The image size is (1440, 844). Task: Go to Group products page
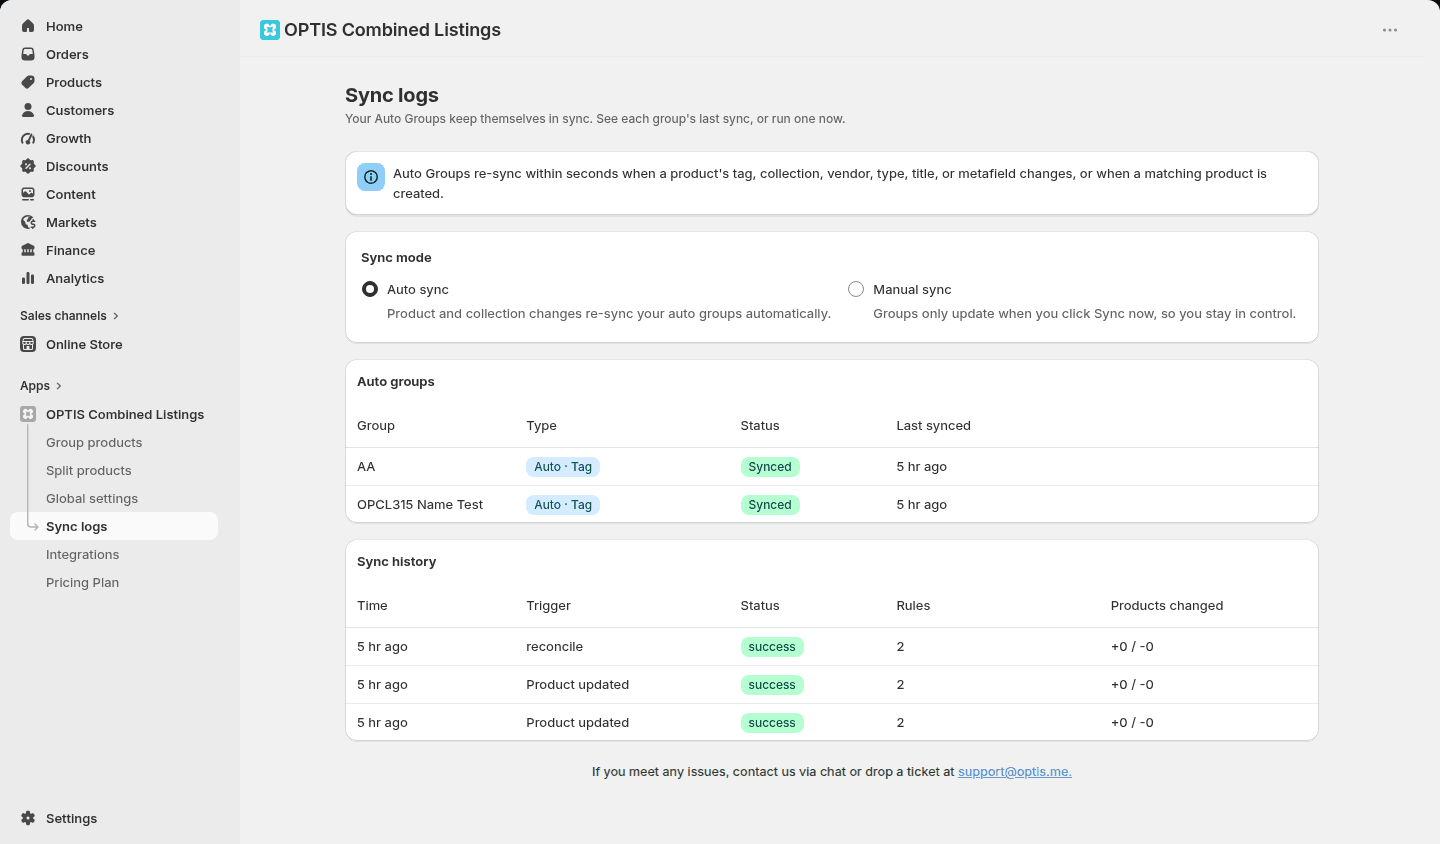pos(94,442)
